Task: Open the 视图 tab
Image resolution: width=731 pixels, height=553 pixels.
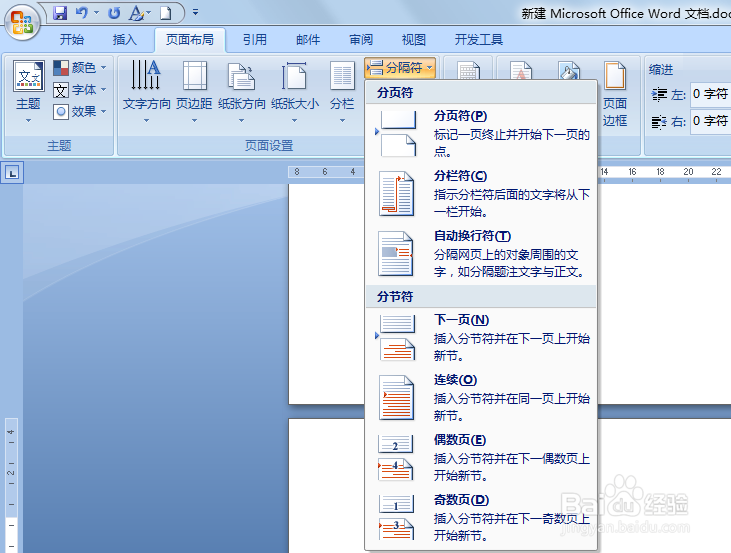Action: point(414,40)
